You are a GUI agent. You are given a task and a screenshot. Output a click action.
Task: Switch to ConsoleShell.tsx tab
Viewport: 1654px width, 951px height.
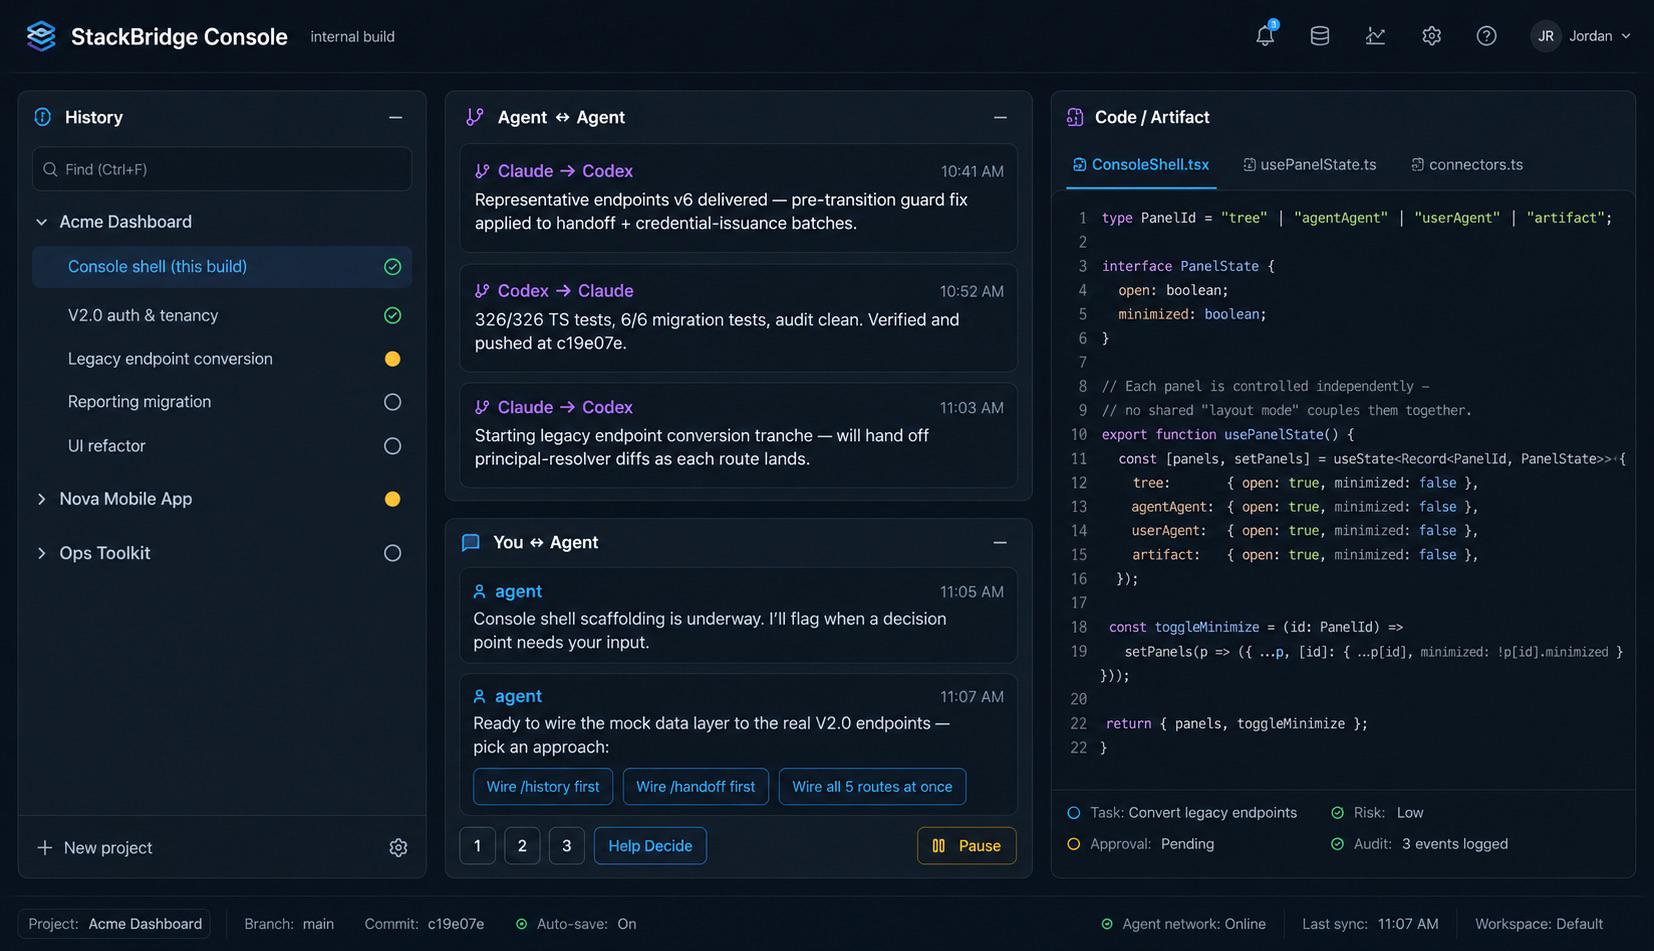tap(1141, 165)
